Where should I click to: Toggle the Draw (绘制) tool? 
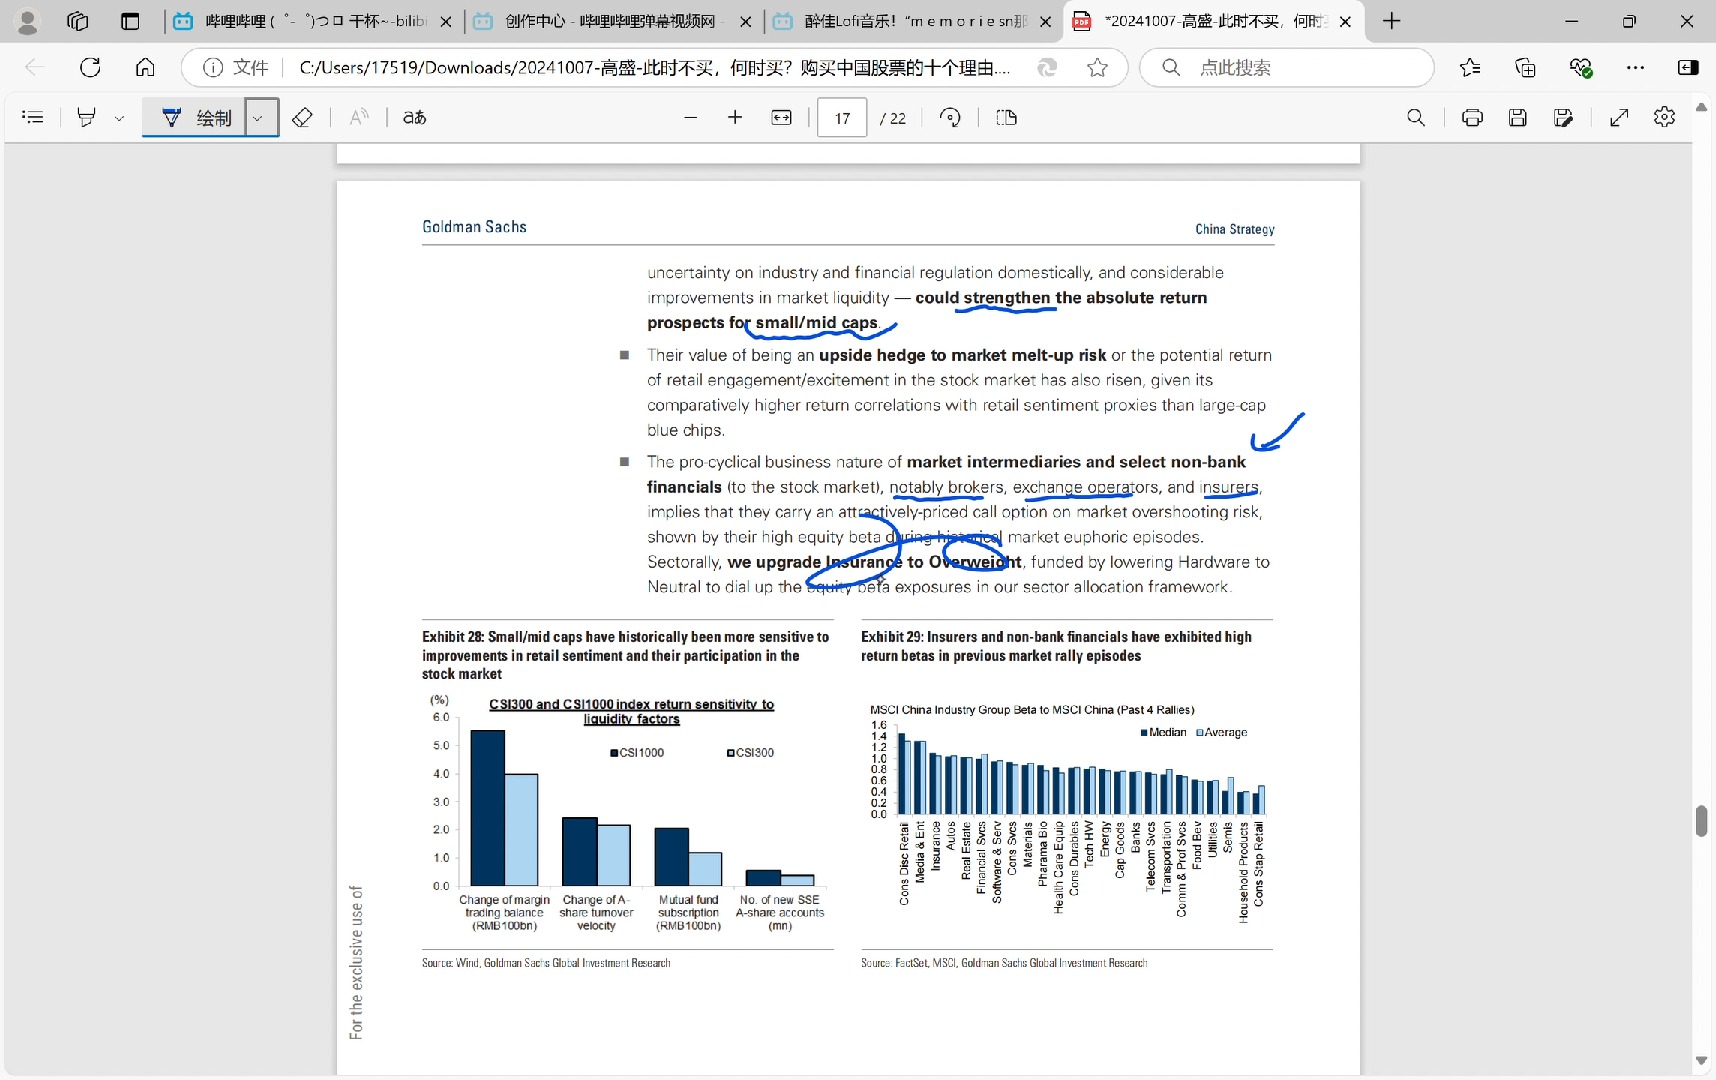pos(196,118)
